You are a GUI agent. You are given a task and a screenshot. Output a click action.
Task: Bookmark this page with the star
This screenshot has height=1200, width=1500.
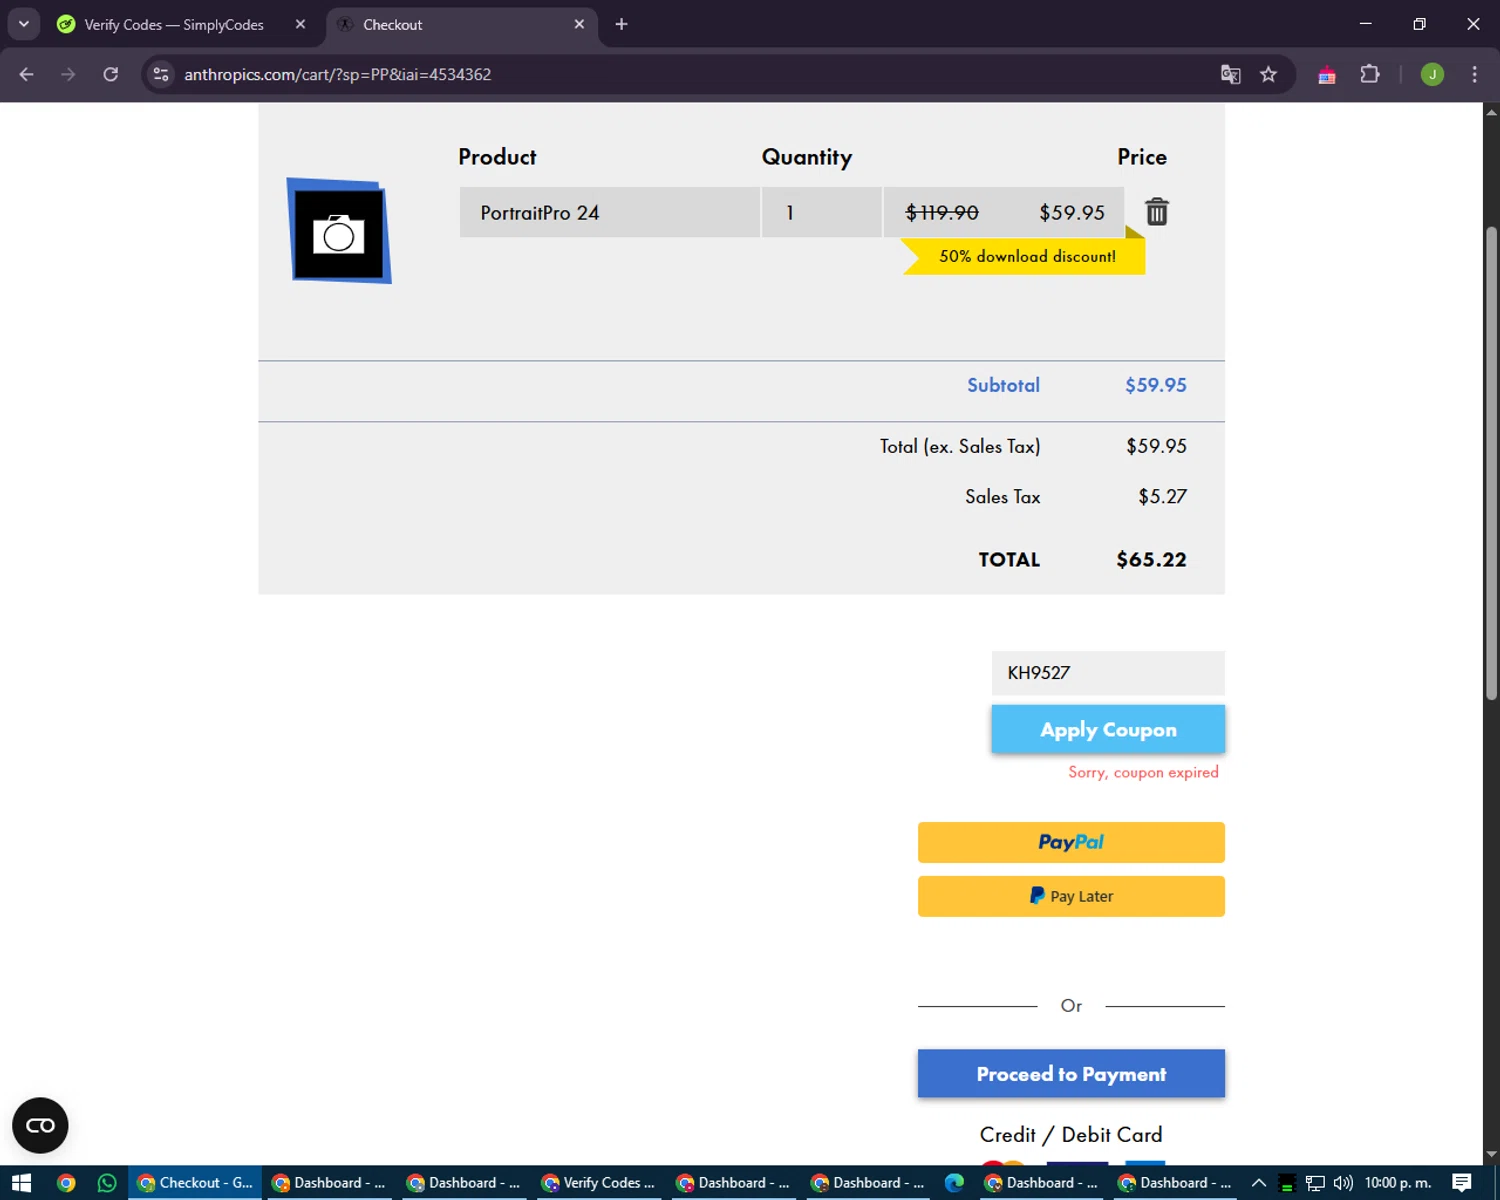click(1268, 74)
